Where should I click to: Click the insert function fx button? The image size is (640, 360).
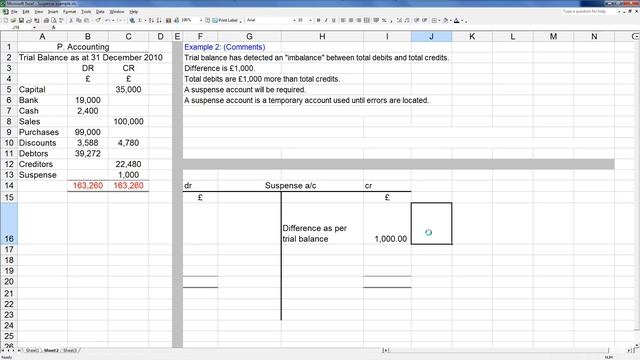pos(54,27)
